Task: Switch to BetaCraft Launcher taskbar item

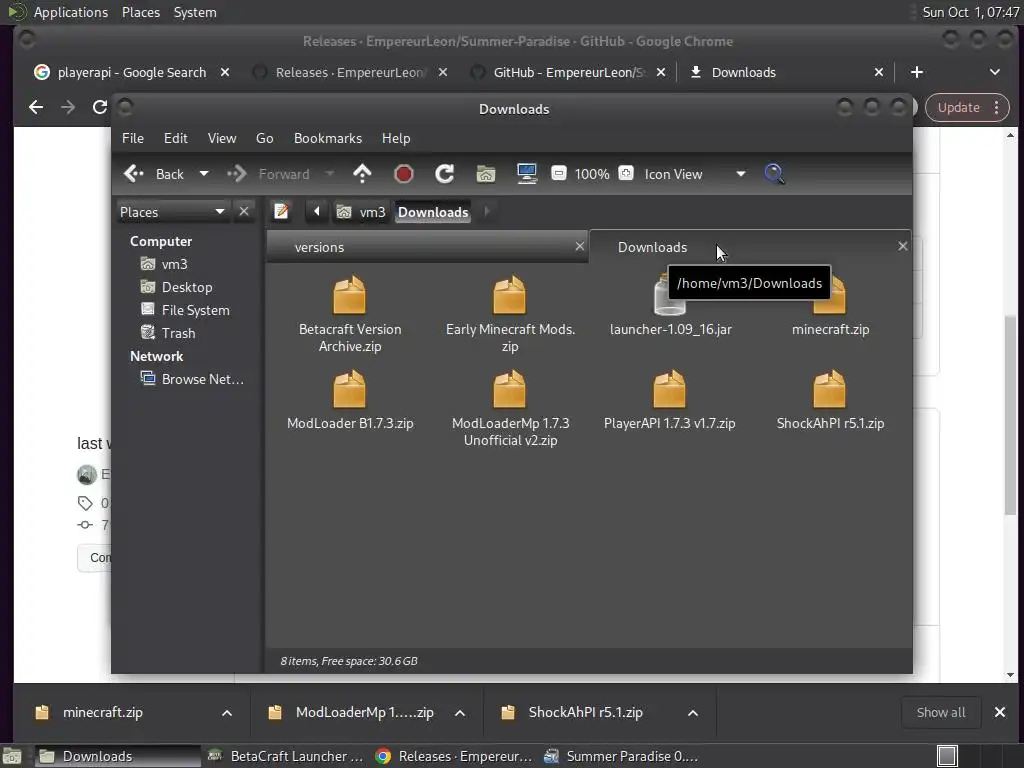Action: 285,756
